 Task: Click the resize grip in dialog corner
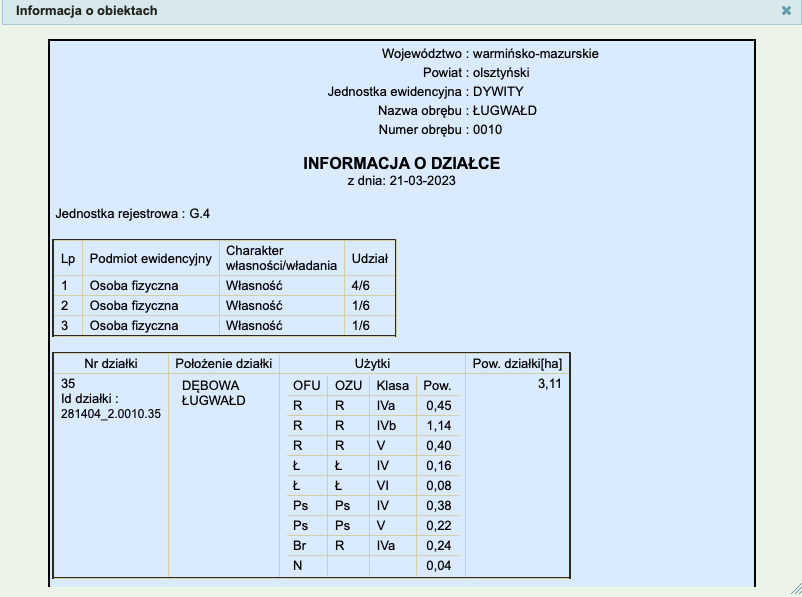point(795,590)
